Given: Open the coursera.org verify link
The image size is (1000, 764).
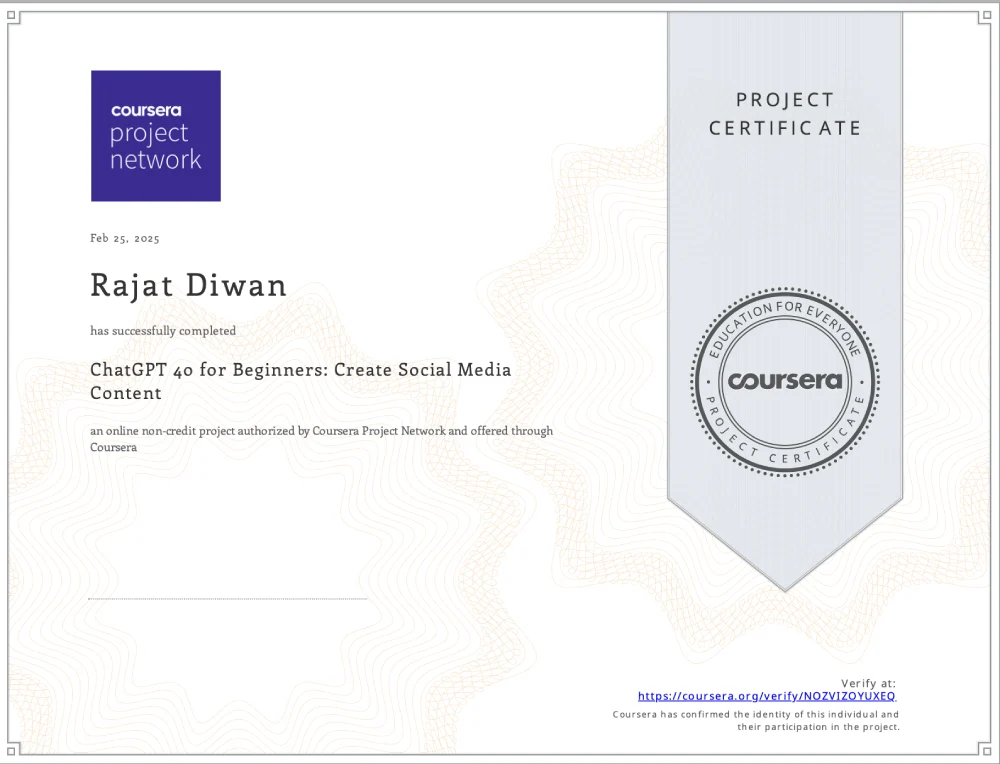Looking at the screenshot, I should point(767,695).
